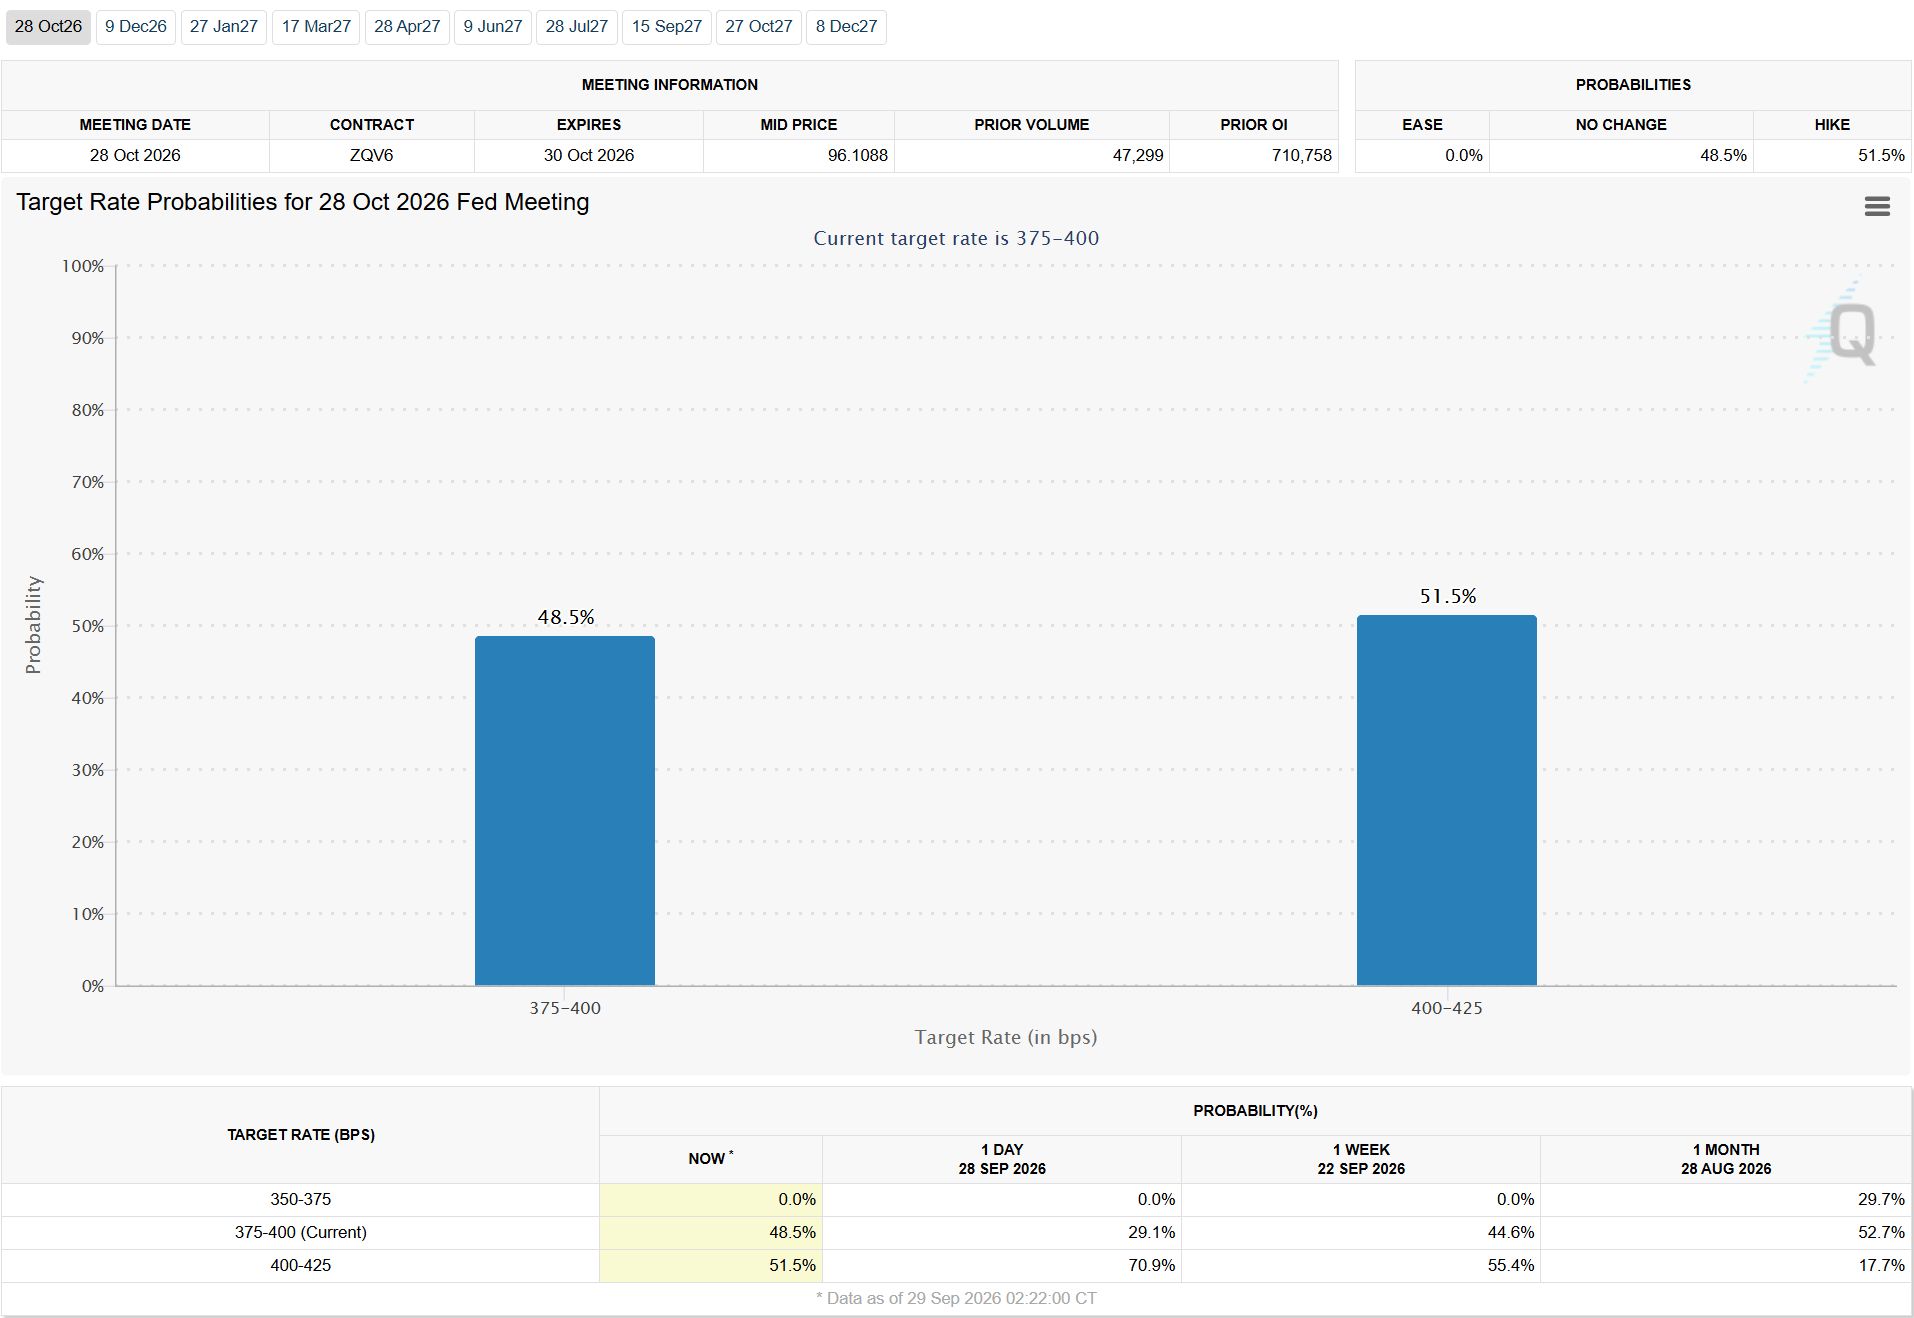The height and width of the screenshot is (1318, 1914).
Task: Click the 350-375 target rate row label
Action: pyautogui.click(x=300, y=1199)
